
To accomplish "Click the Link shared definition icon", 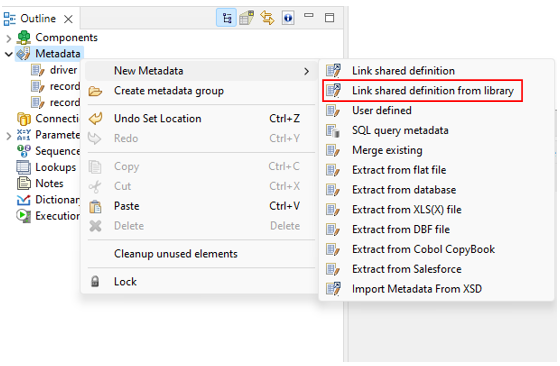I will pos(333,71).
